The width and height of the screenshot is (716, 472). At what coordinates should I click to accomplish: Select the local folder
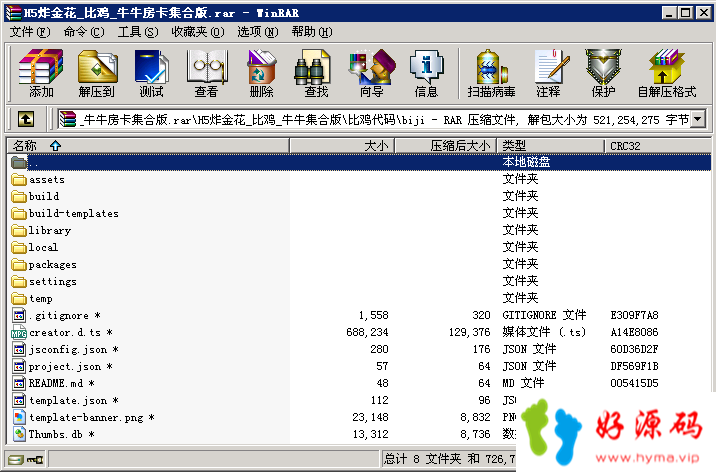(35, 247)
